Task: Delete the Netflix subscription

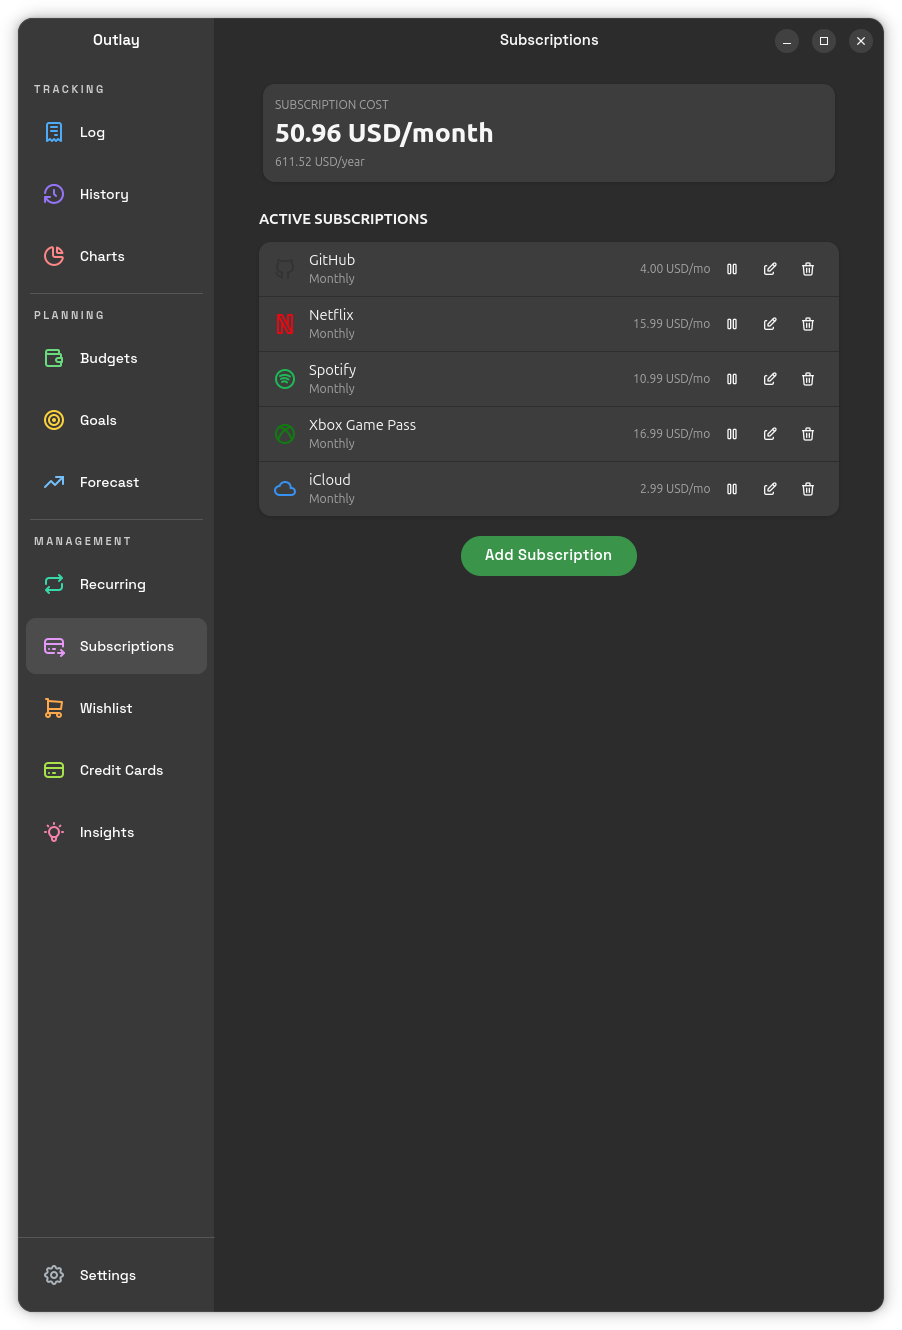Action: pyautogui.click(x=808, y=324)
